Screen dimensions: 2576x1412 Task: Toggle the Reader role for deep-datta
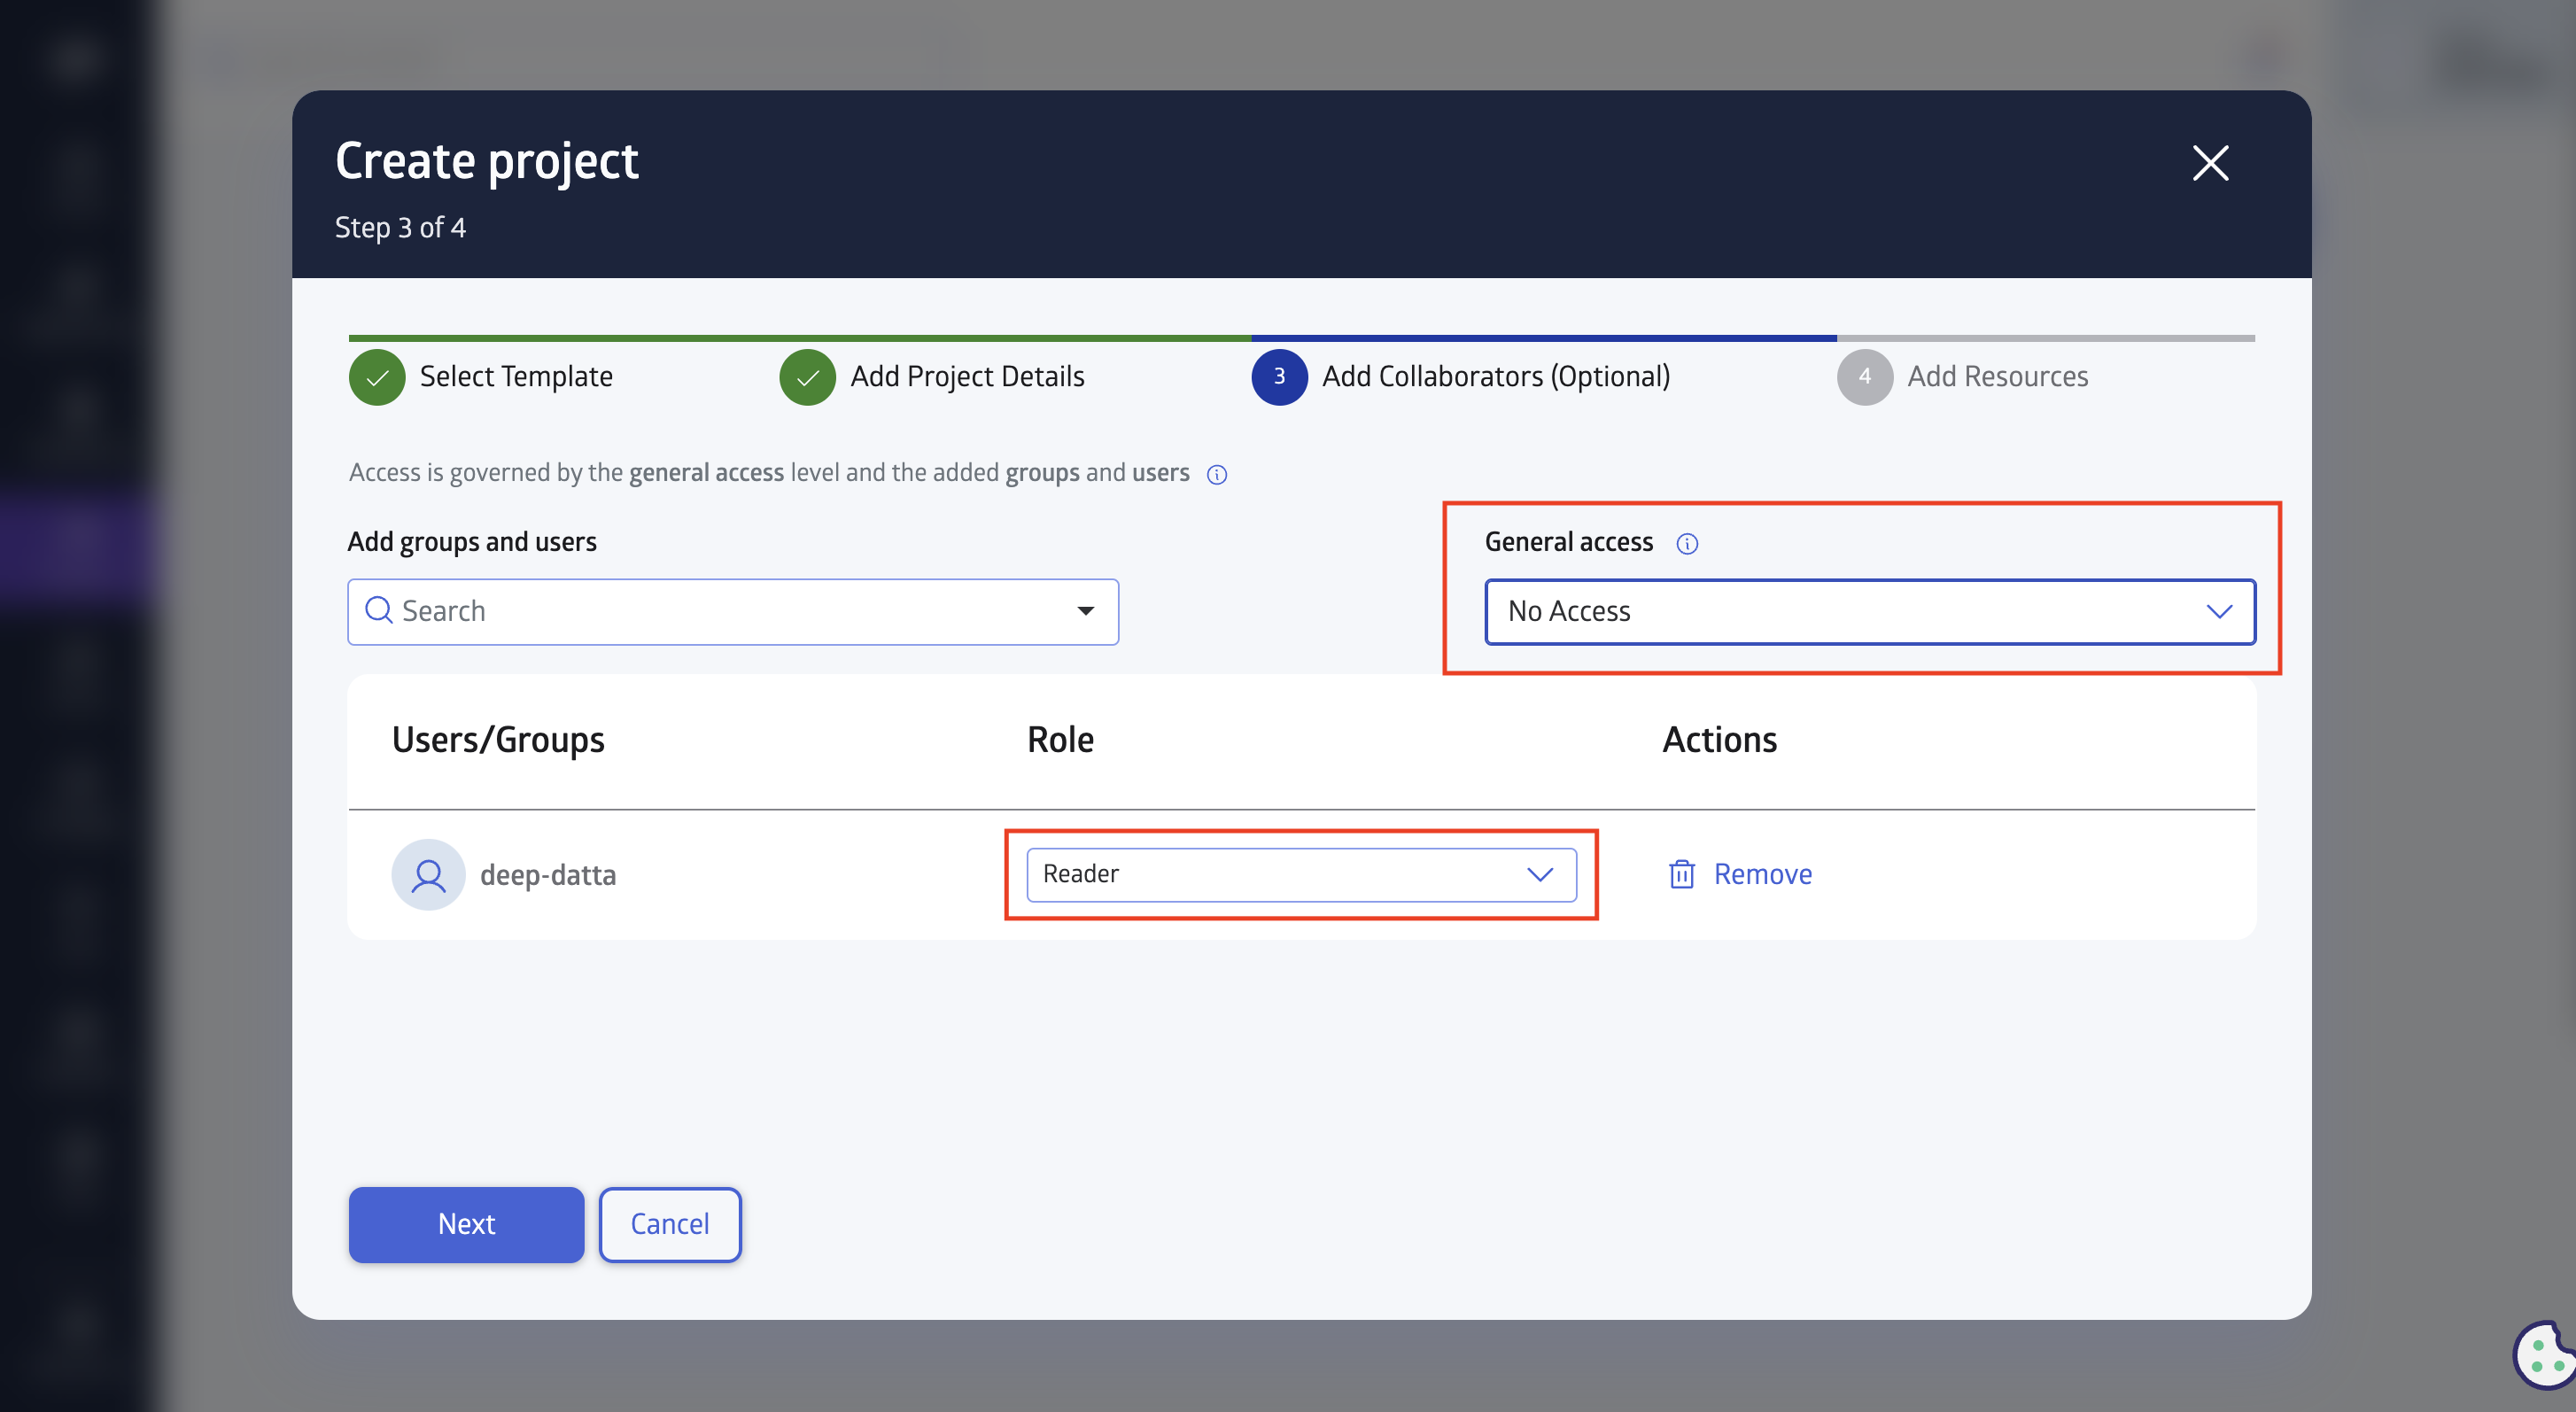click(x=1300, y=874)
